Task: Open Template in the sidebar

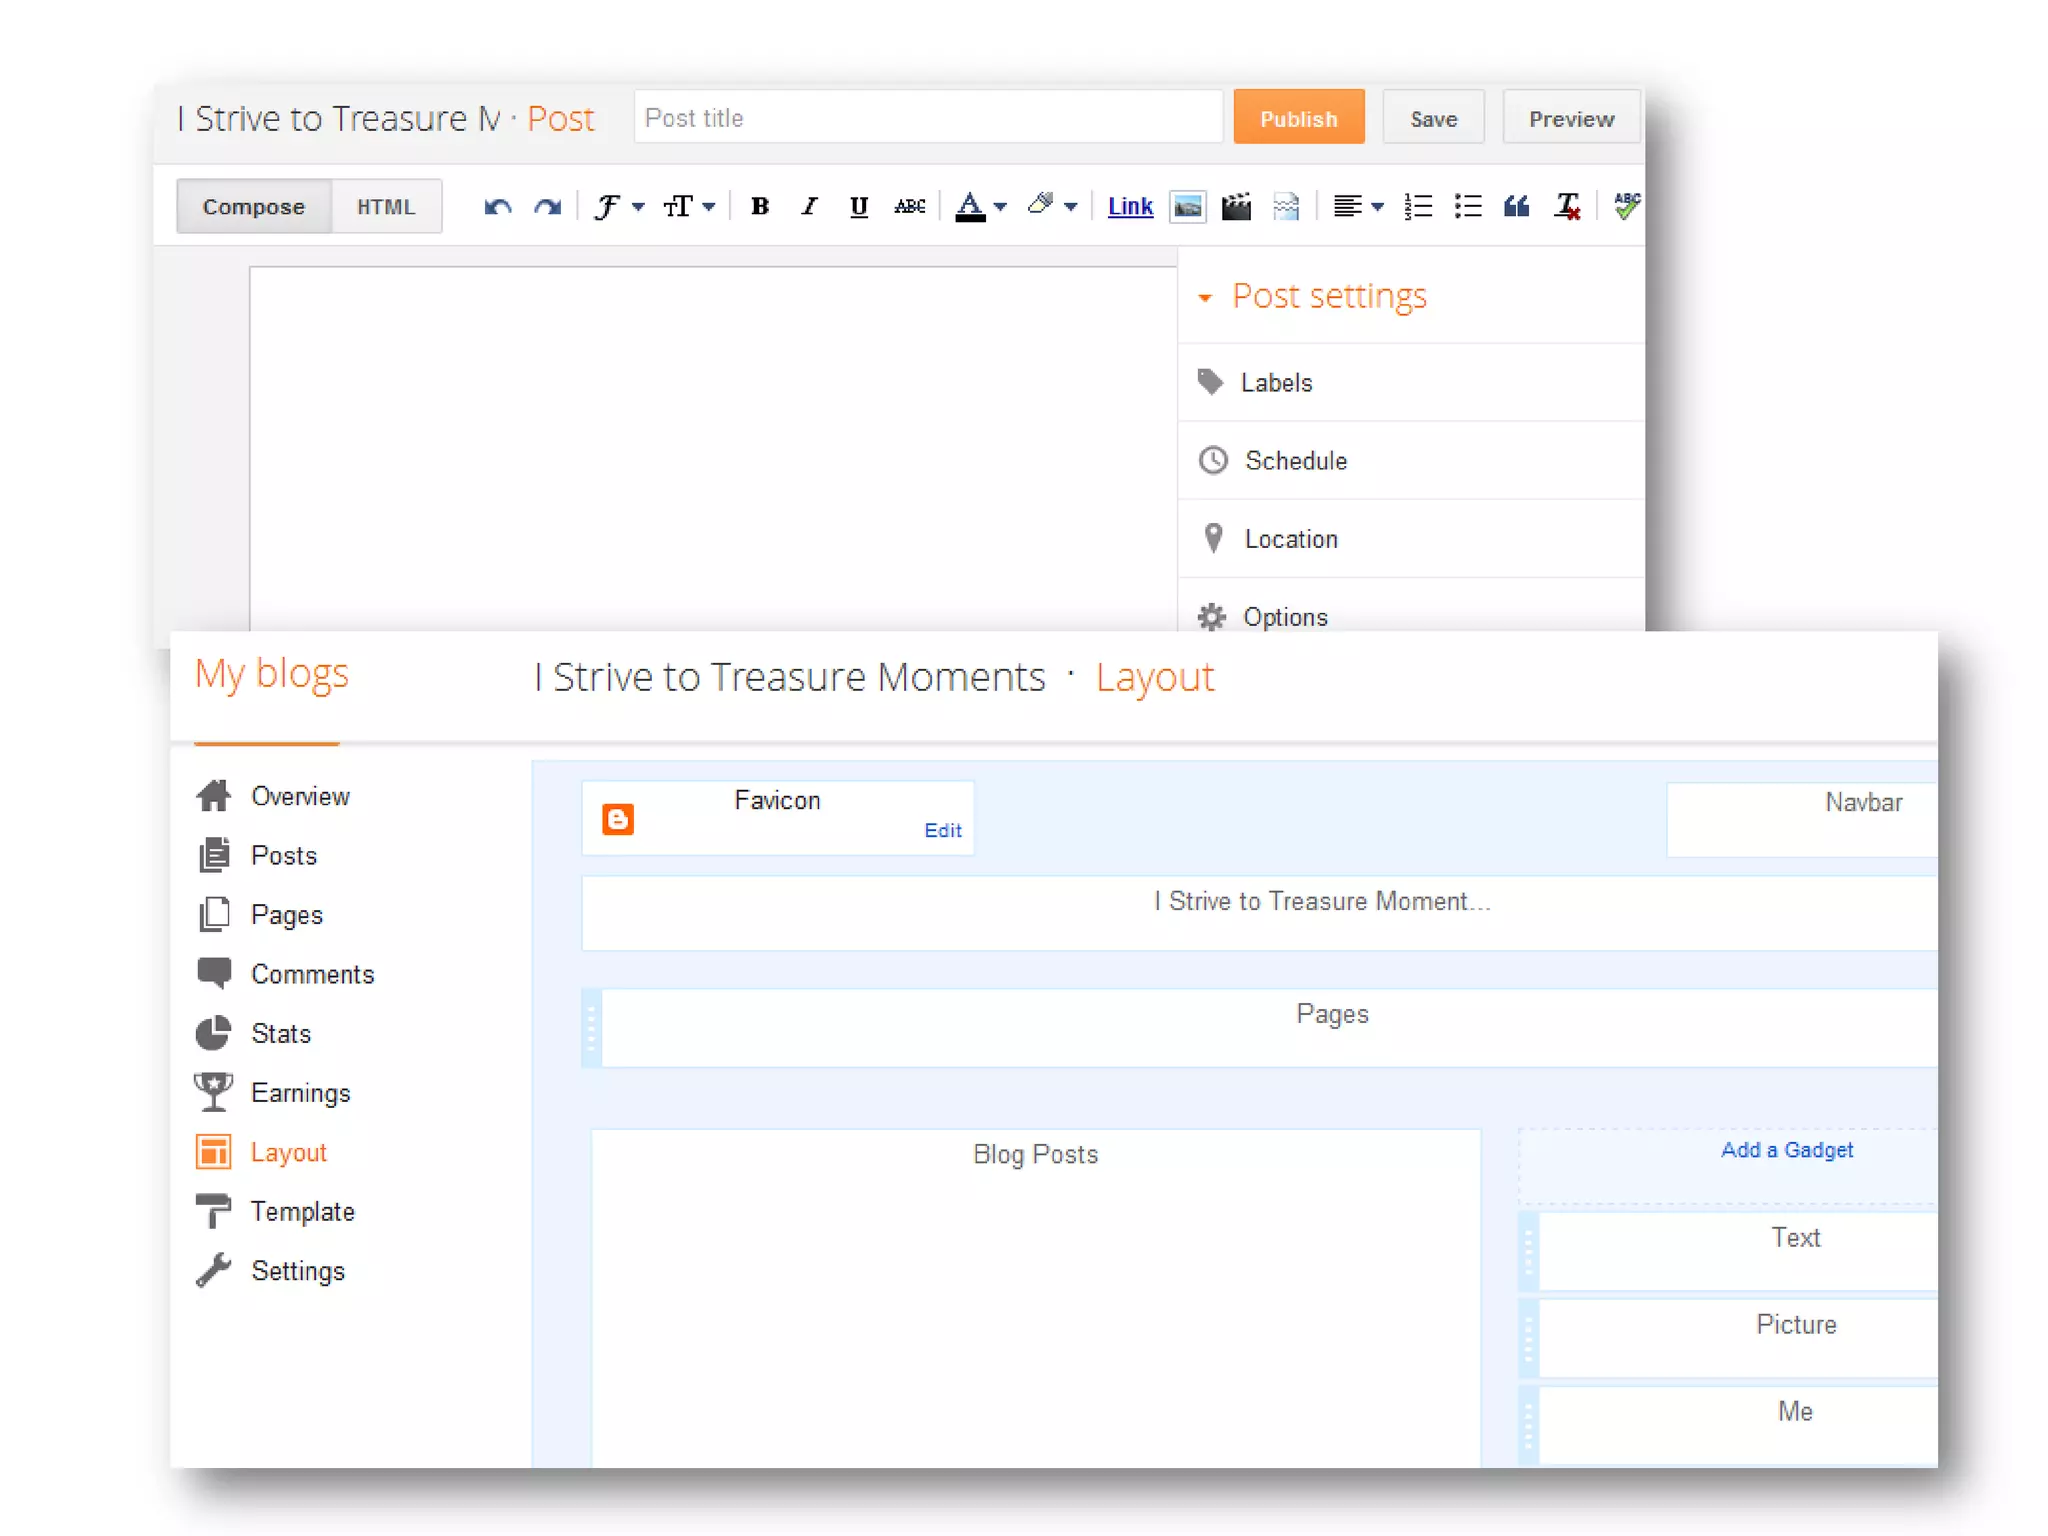Action: (302, 1212)
